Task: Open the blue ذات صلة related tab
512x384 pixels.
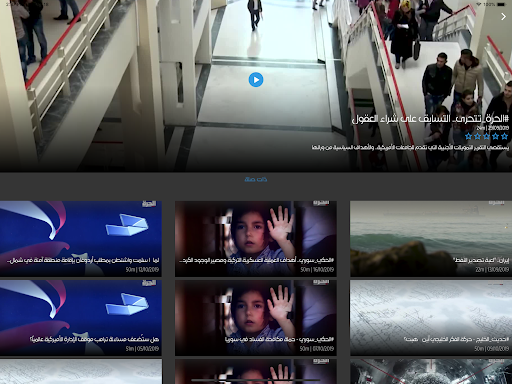Action: (256, 179)
